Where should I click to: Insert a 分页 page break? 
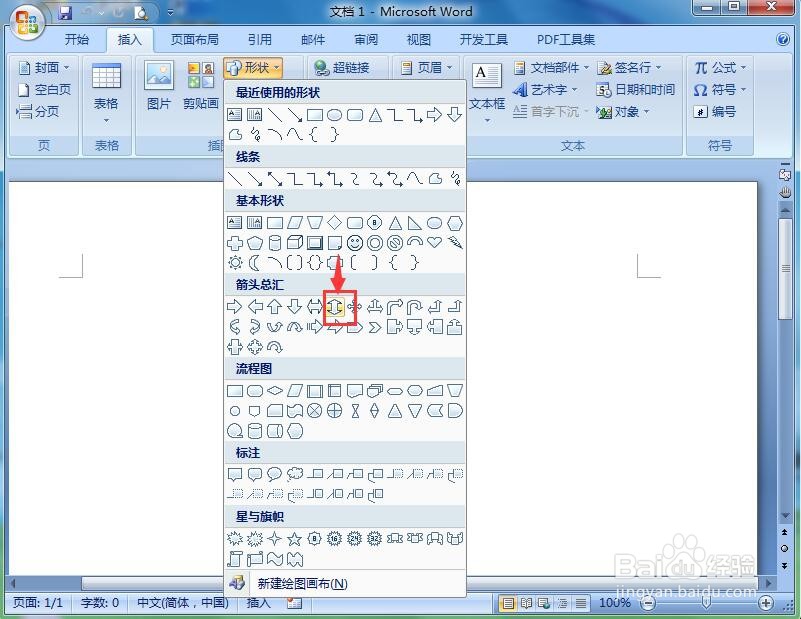point(38,111)
